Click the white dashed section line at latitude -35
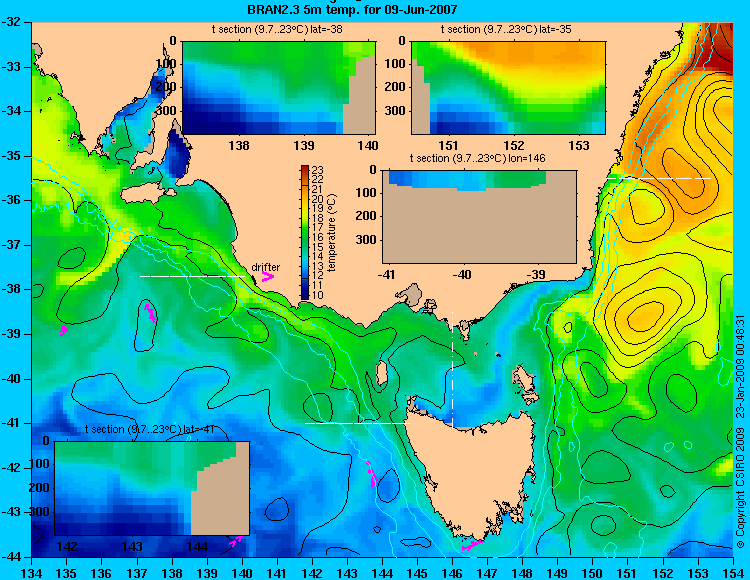The height and width of the screenshot is (580, 750). [x=659, y=178]
